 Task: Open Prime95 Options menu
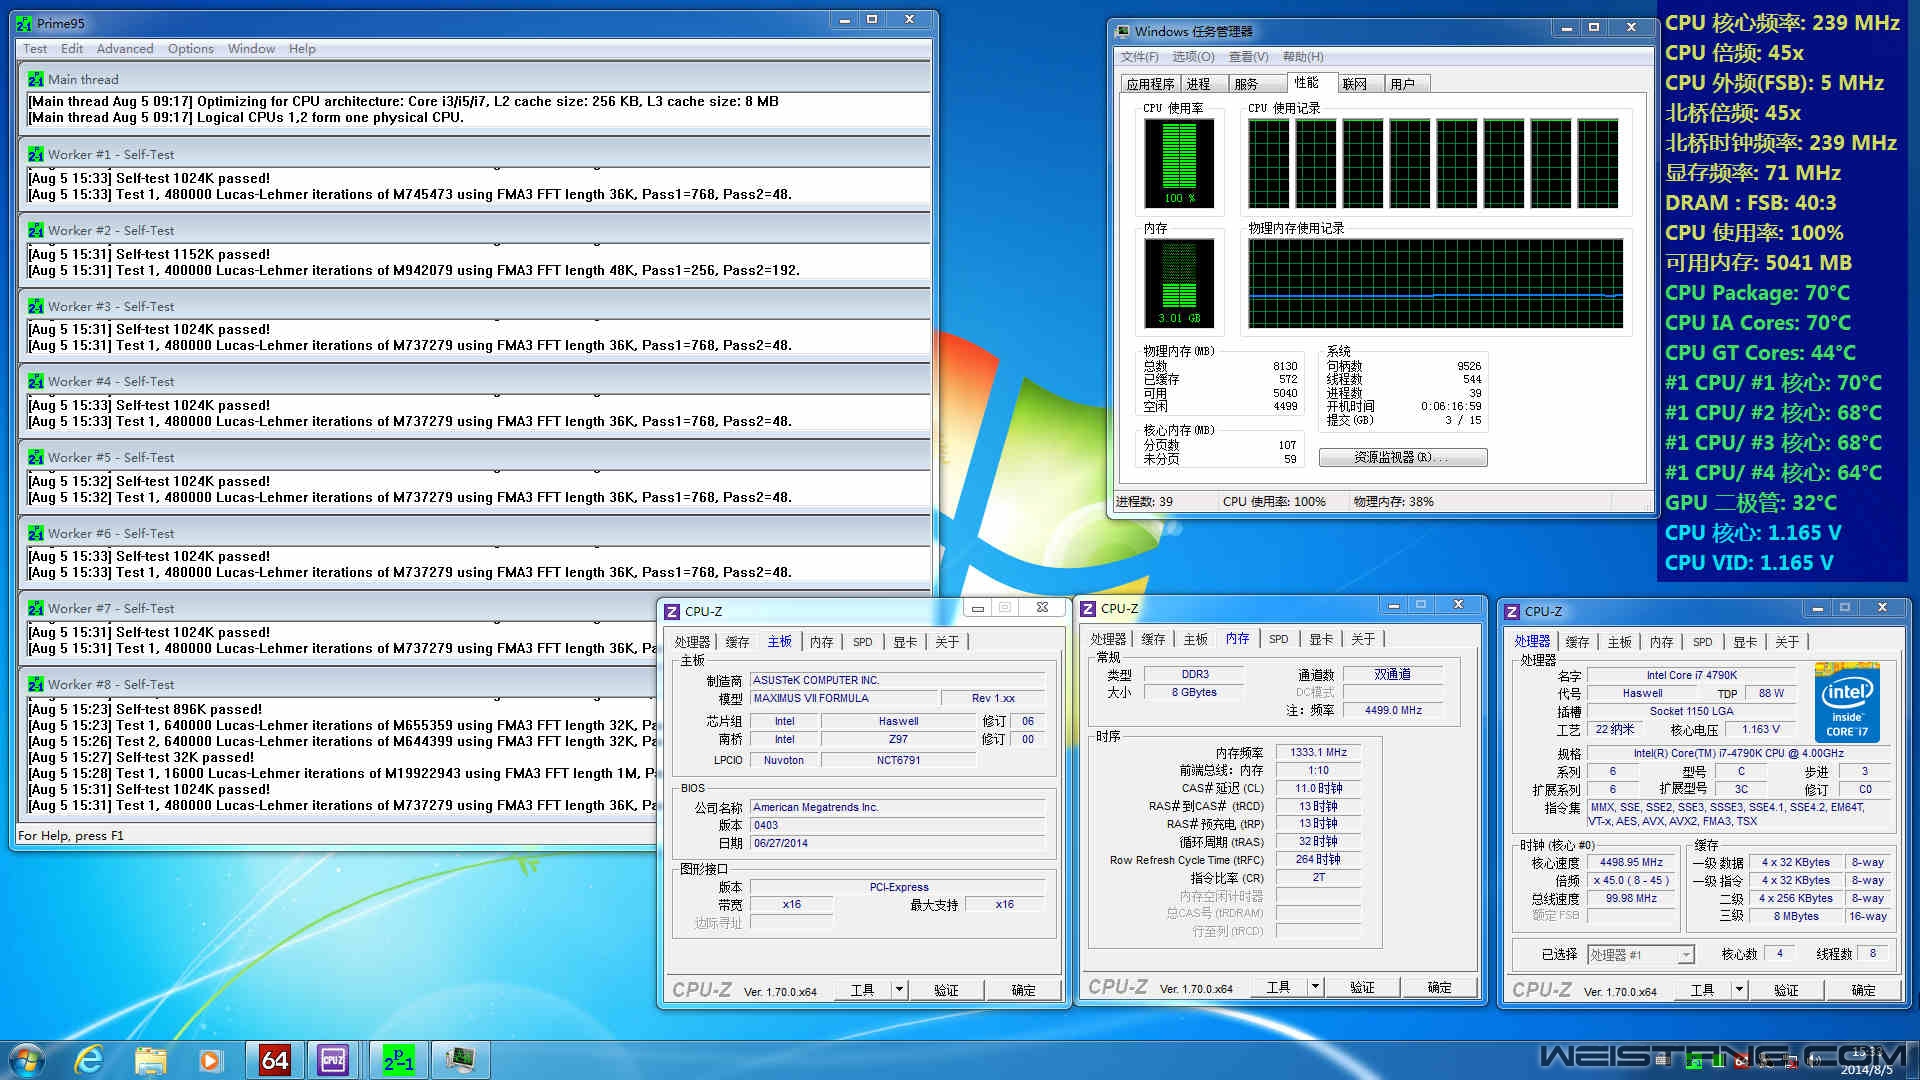pos(191,48)
